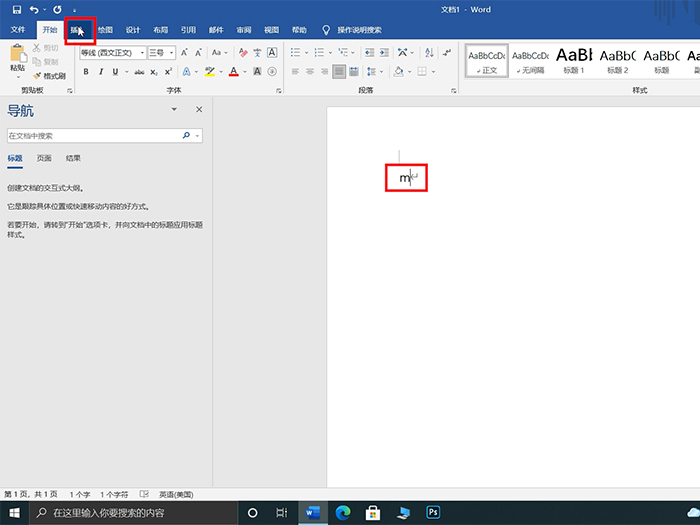Open Microsoft Edge from taskbar

[x=343, y=512]
